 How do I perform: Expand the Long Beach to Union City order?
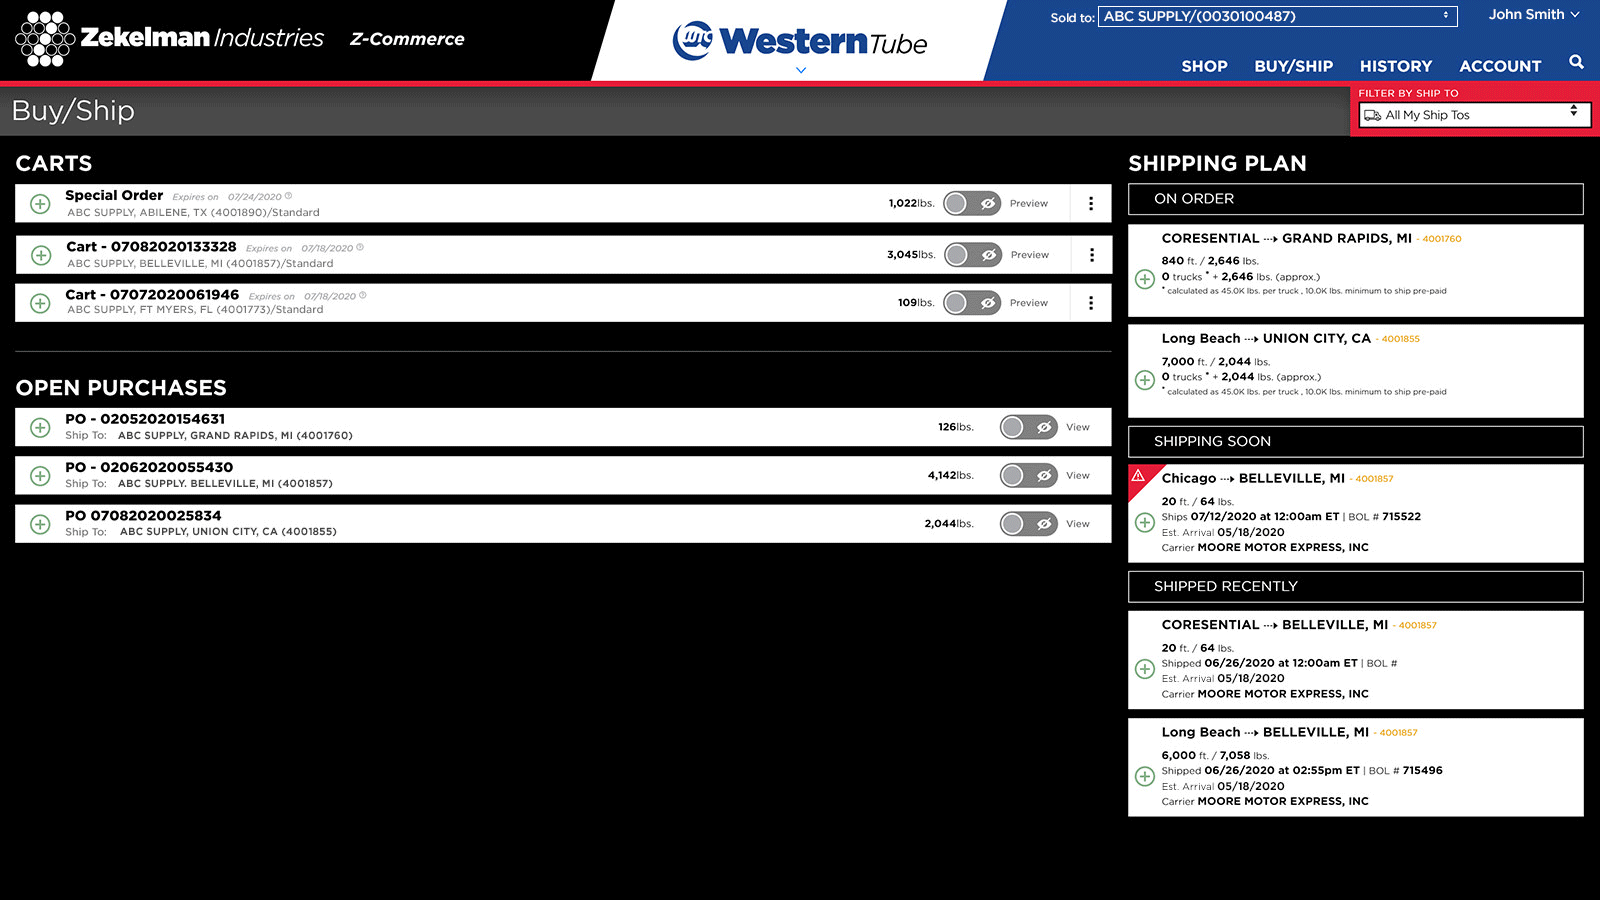click(1145, 380)
